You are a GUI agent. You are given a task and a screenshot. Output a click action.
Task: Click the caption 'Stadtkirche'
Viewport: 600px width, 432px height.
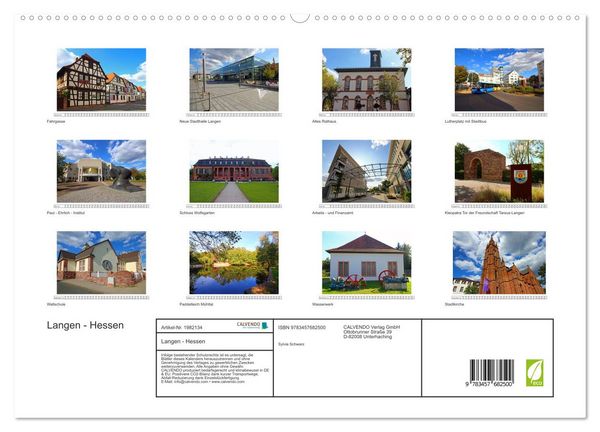coord(454,304)
